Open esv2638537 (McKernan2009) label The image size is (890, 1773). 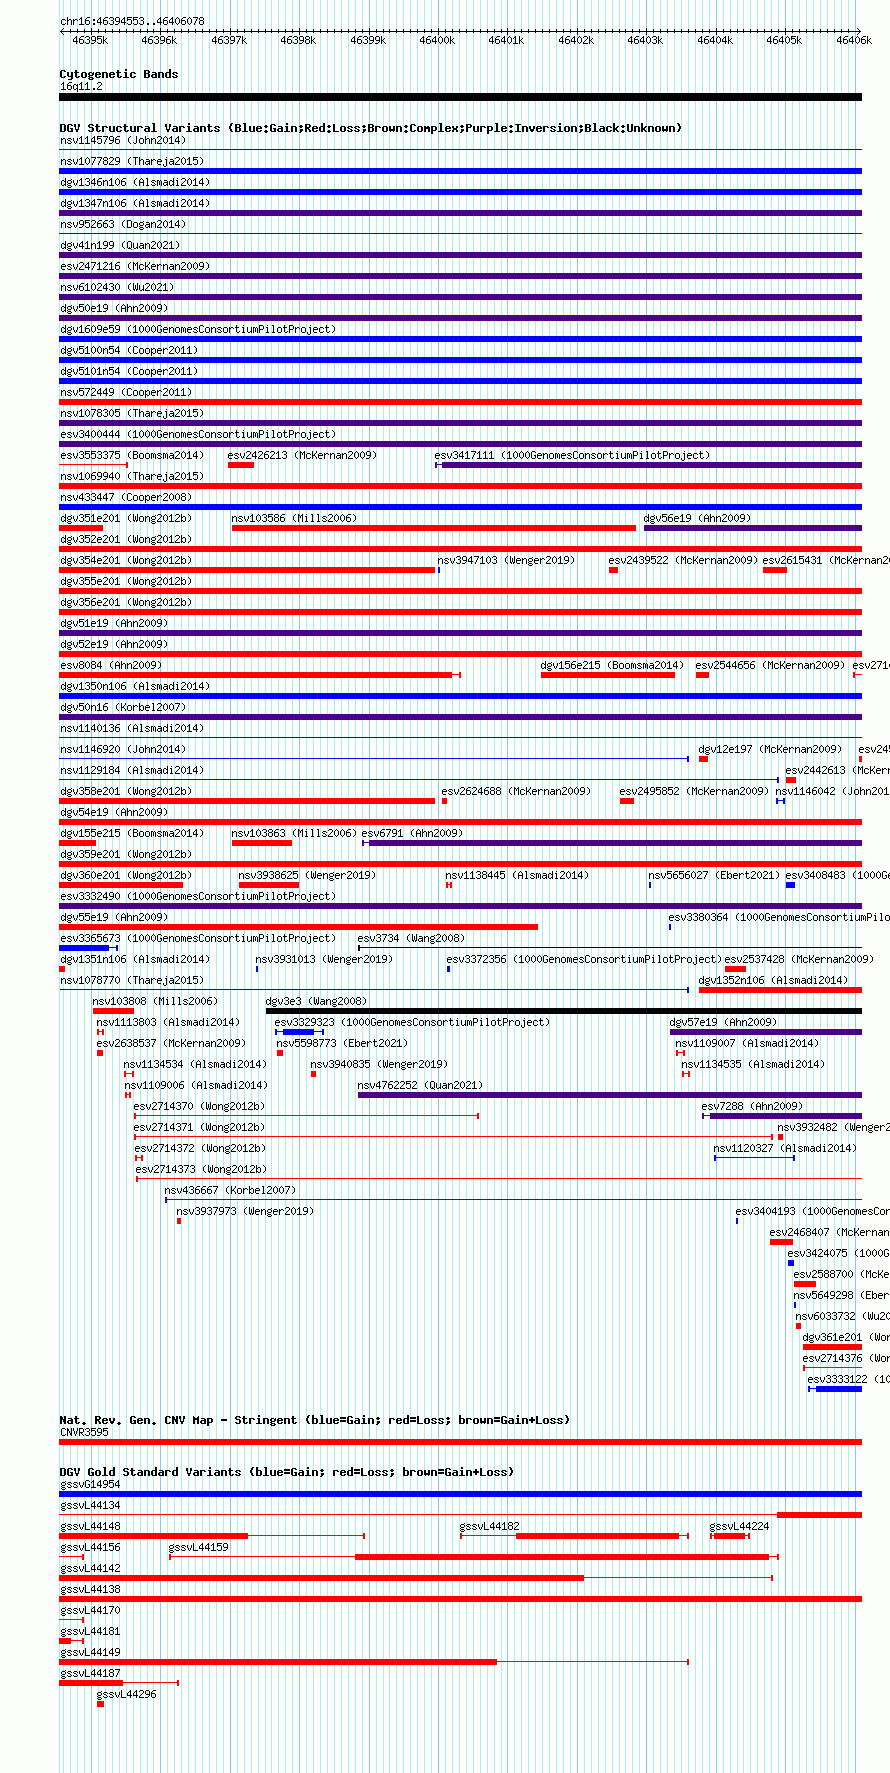[171, 1043]
